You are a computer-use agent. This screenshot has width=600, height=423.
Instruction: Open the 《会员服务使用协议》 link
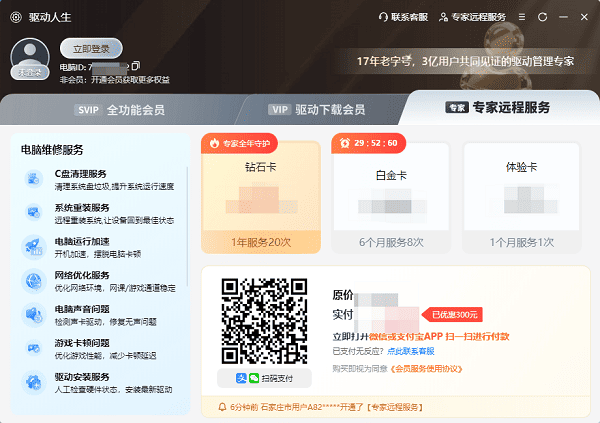click(426, 369)
